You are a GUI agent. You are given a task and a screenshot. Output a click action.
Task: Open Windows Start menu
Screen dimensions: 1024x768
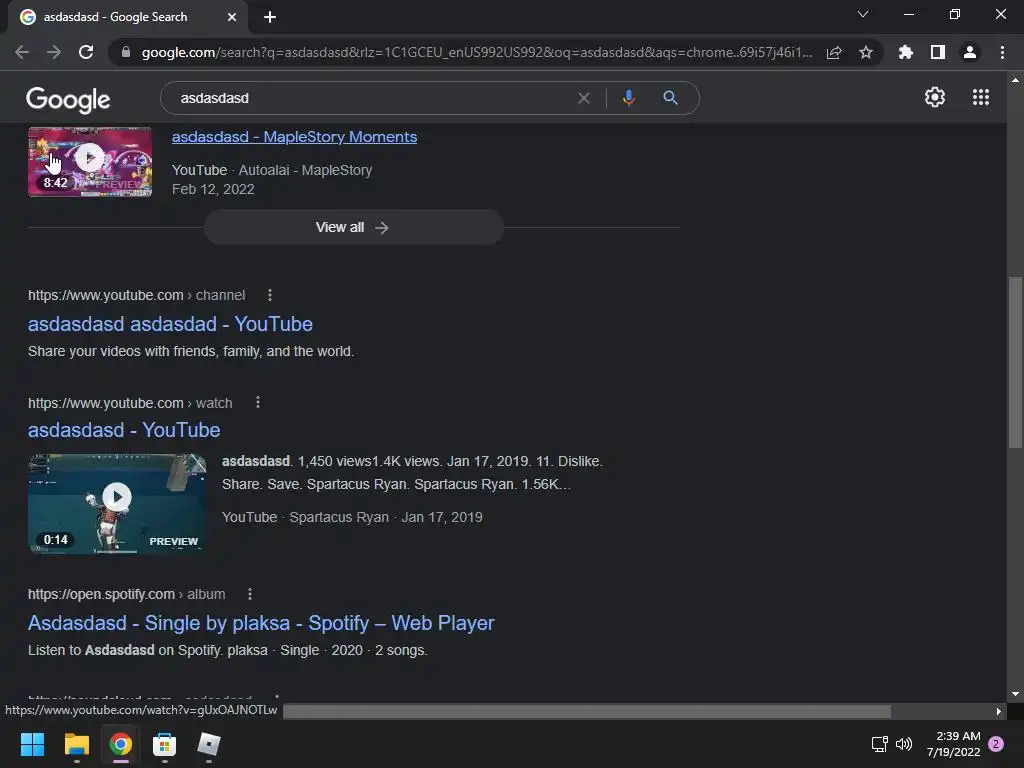click(32, 744)
